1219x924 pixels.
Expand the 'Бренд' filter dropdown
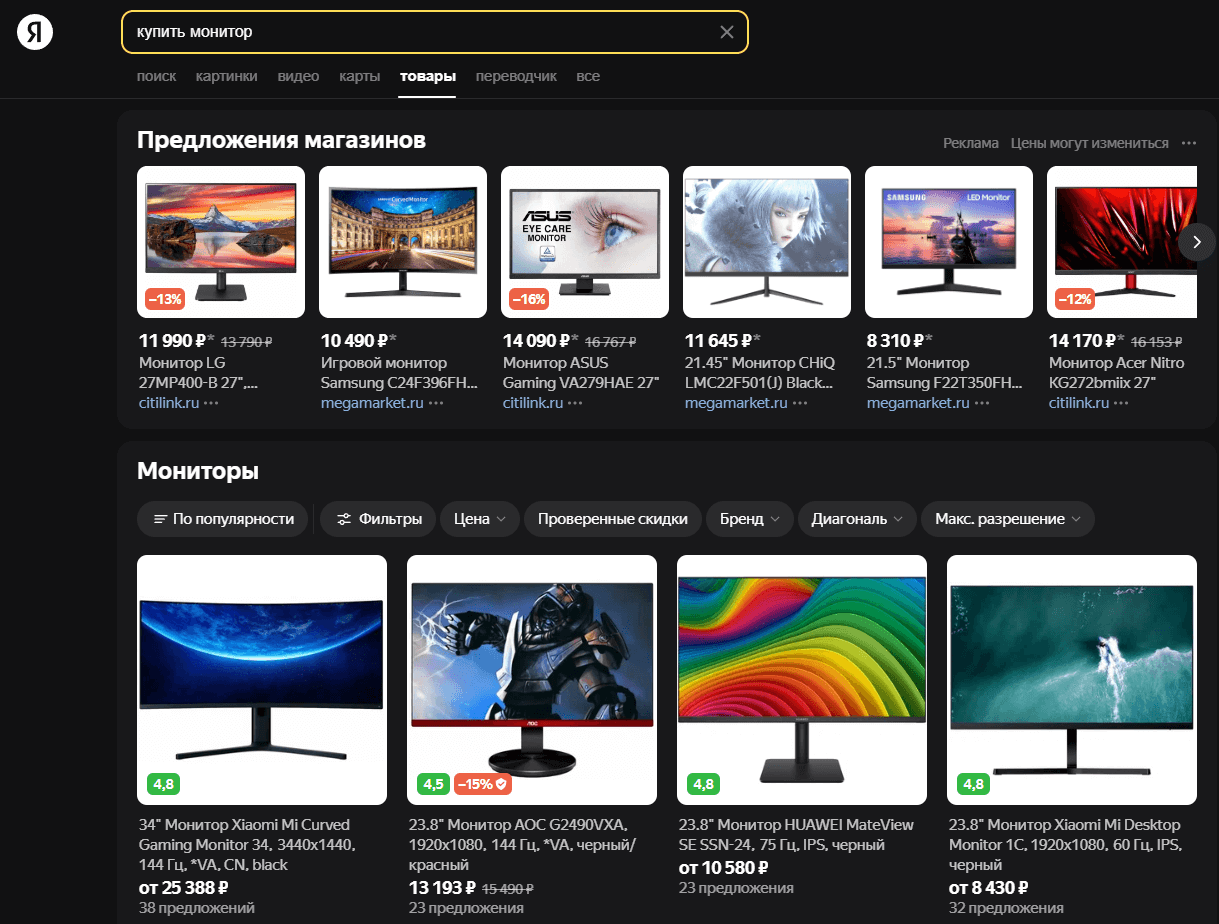coord(750,519)
